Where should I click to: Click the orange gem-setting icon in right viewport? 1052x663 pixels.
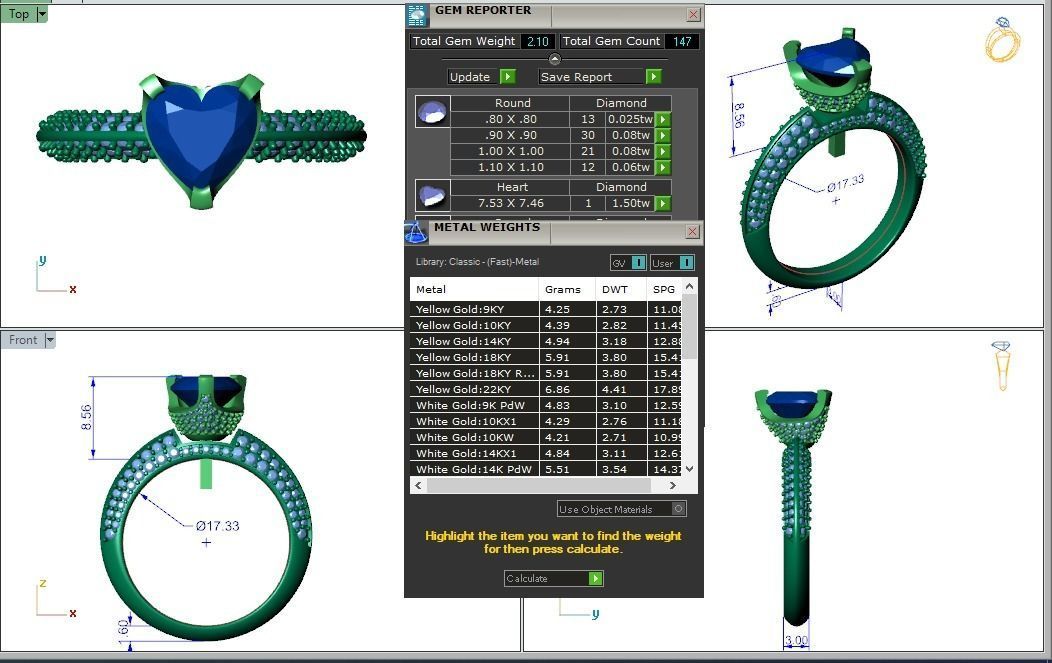[1002, 366]
